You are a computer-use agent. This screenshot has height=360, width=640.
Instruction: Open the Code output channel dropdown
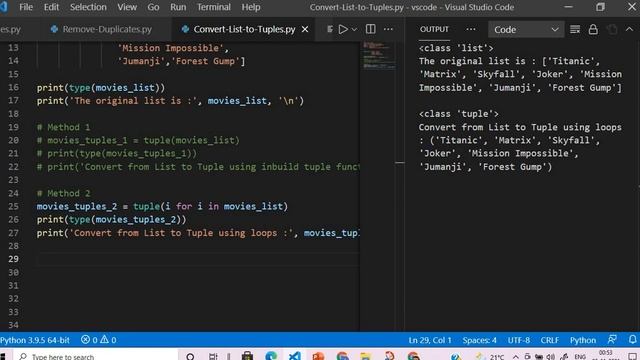[526, 29]
